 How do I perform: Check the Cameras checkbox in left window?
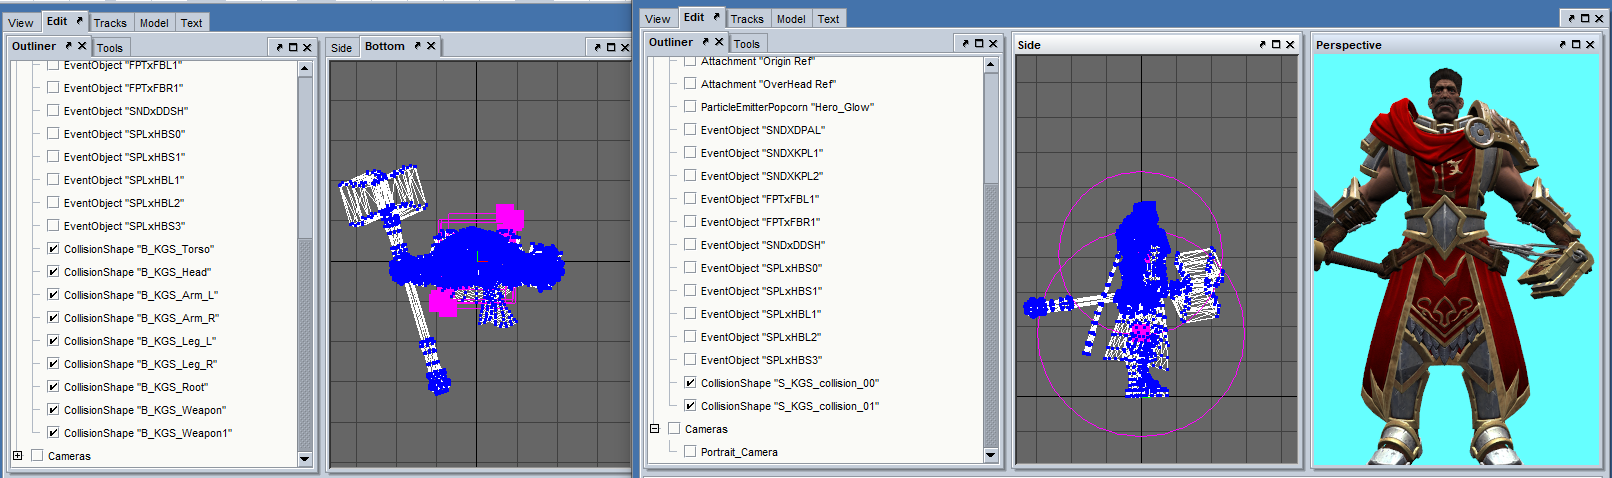click(37, 456)
